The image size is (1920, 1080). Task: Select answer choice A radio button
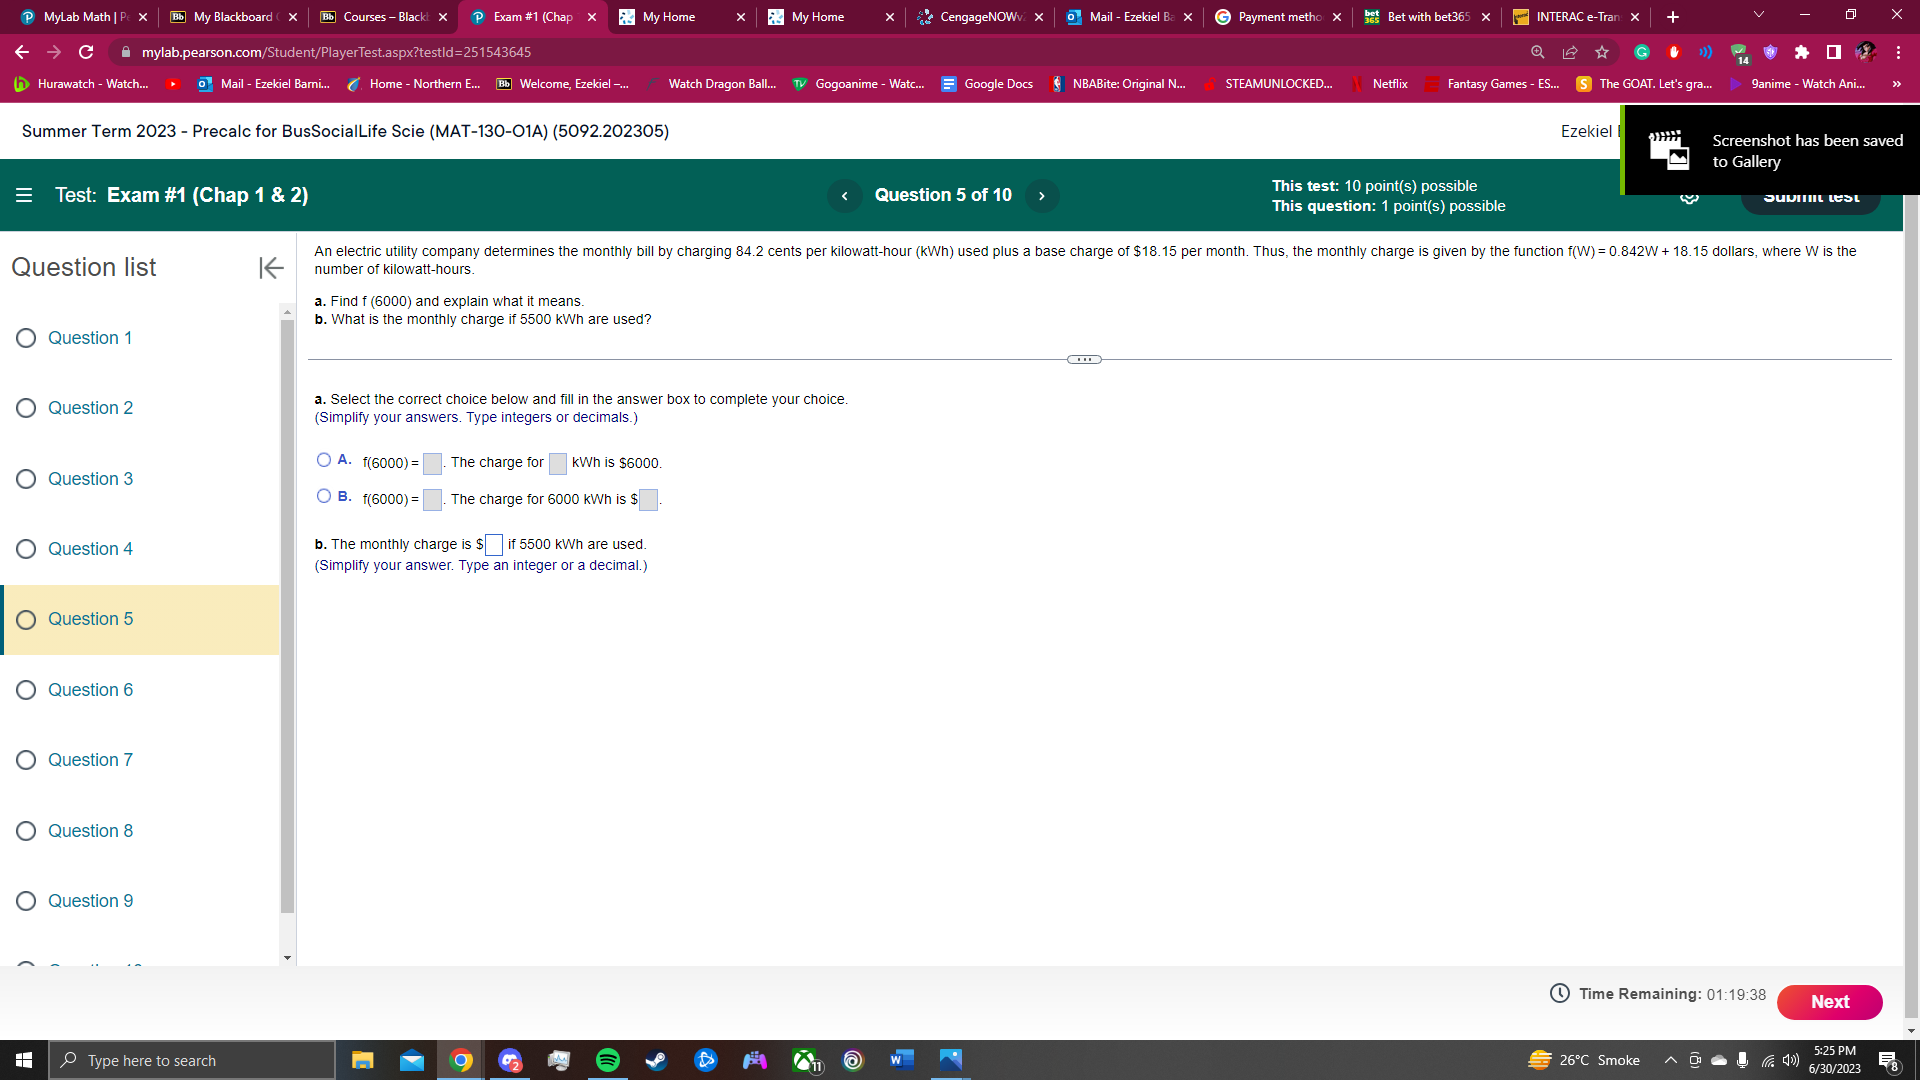click(324, 459)
